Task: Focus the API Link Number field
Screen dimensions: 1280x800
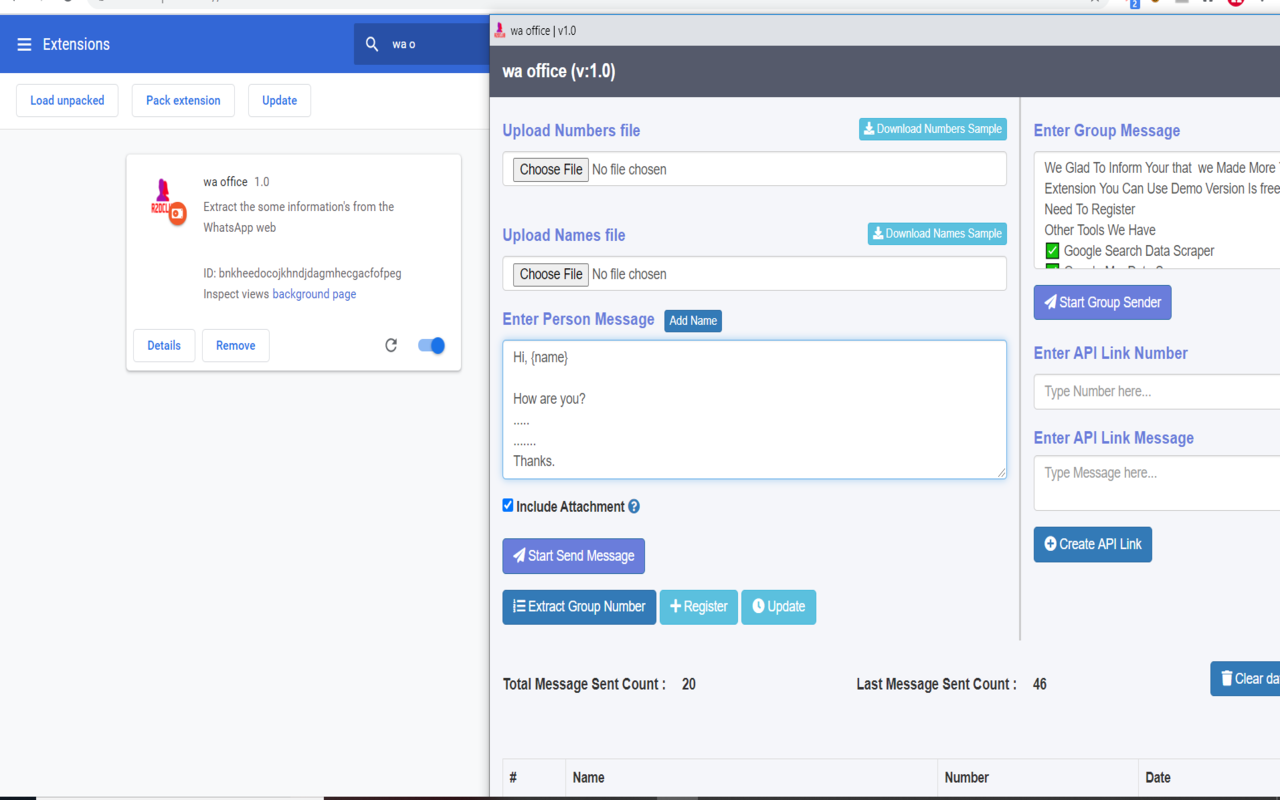Action: (1156, 392)
